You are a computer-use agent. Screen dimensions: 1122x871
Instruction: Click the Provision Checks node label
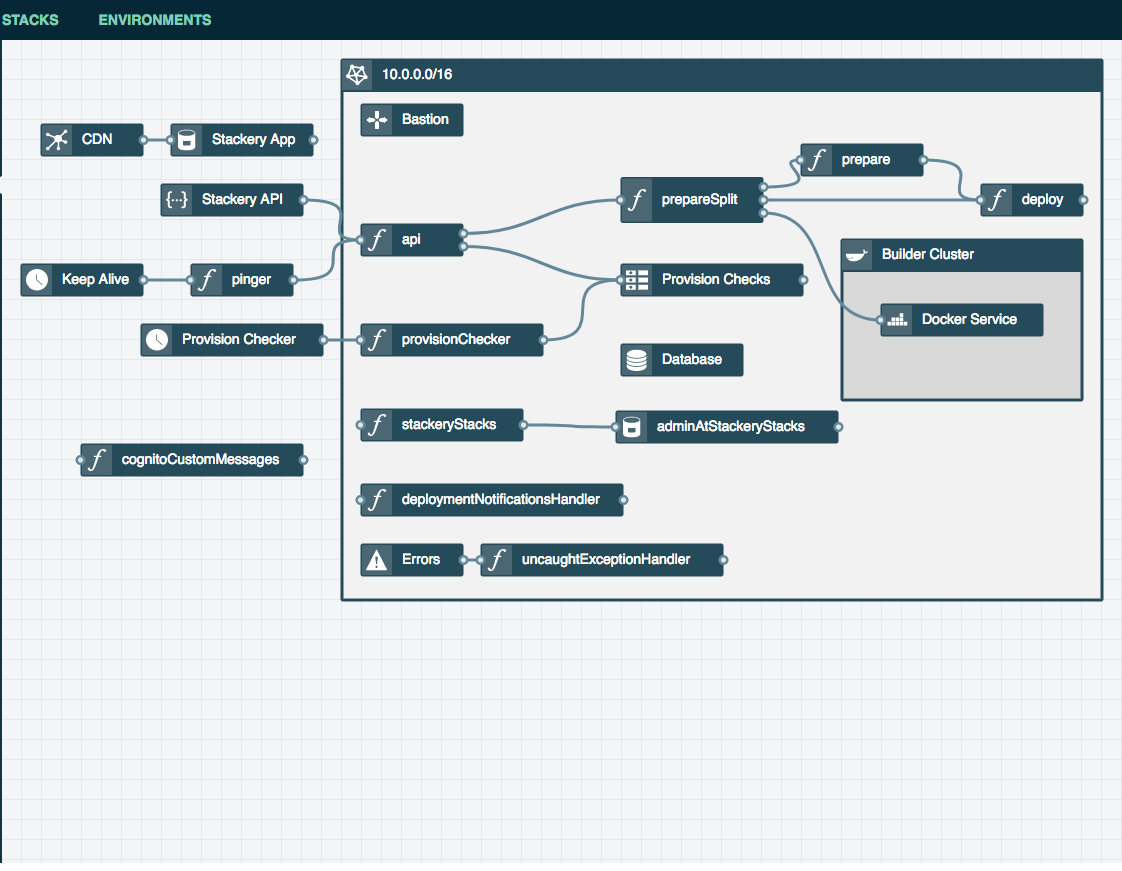coord(716,280)
